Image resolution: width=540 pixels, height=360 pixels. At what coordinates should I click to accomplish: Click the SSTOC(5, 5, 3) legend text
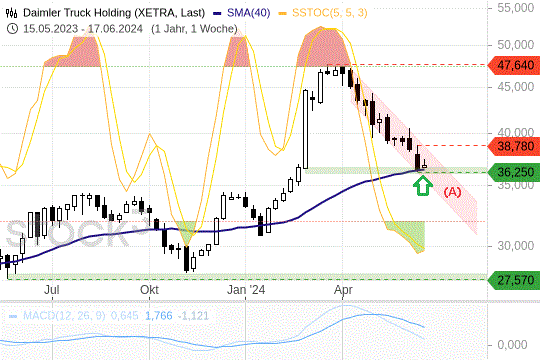(330, 13)
